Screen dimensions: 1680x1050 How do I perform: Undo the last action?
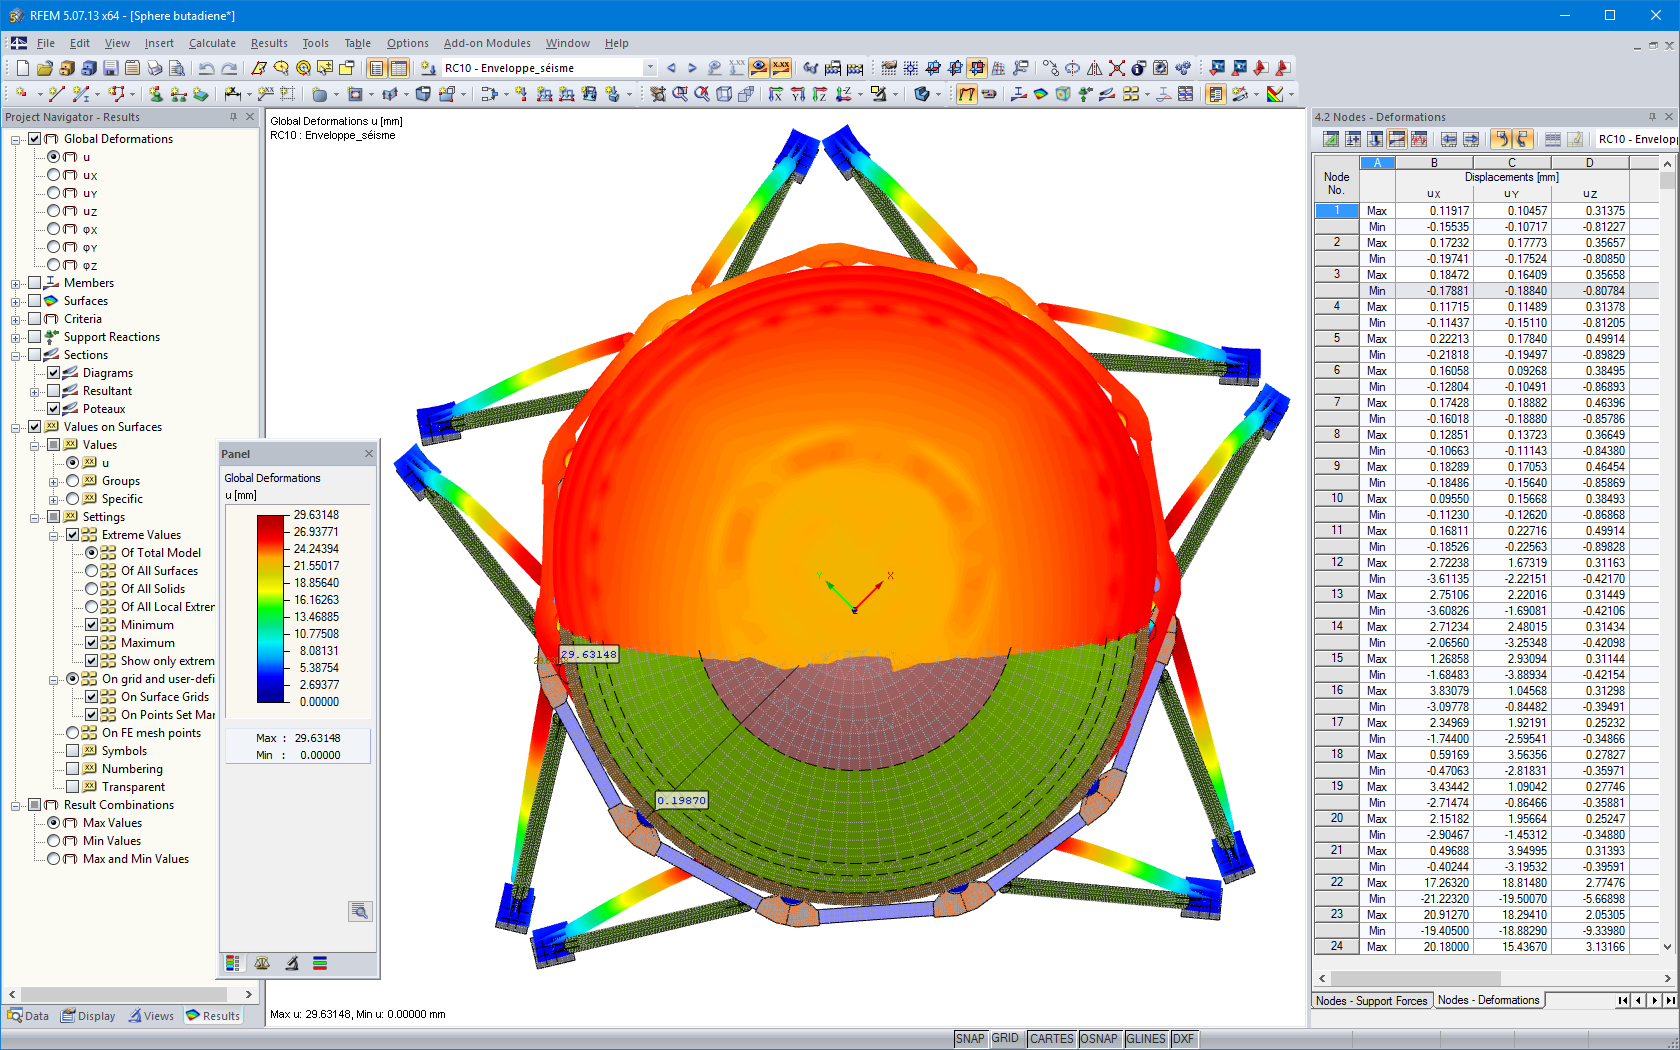207,68
